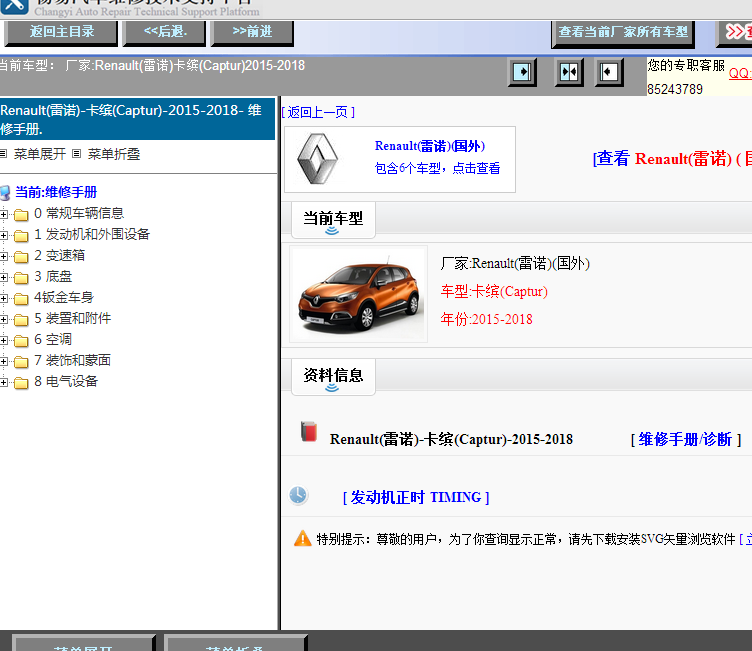Click the expand right panel arrow icon
752x651 pixels.
click(522, 72)
